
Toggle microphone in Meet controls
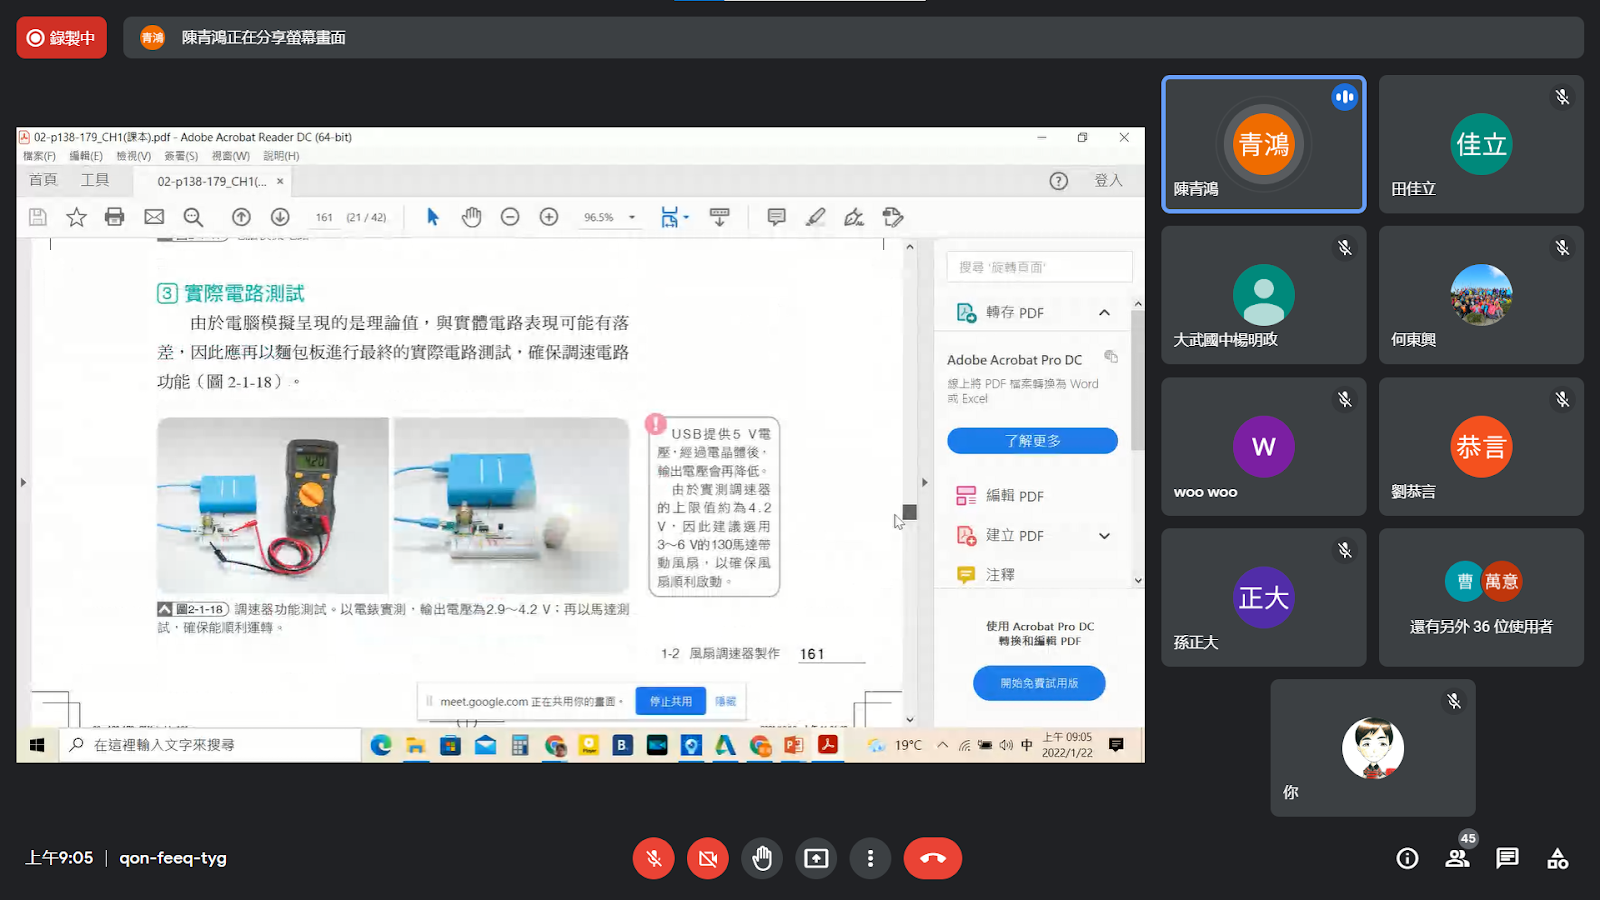[654, 858]
